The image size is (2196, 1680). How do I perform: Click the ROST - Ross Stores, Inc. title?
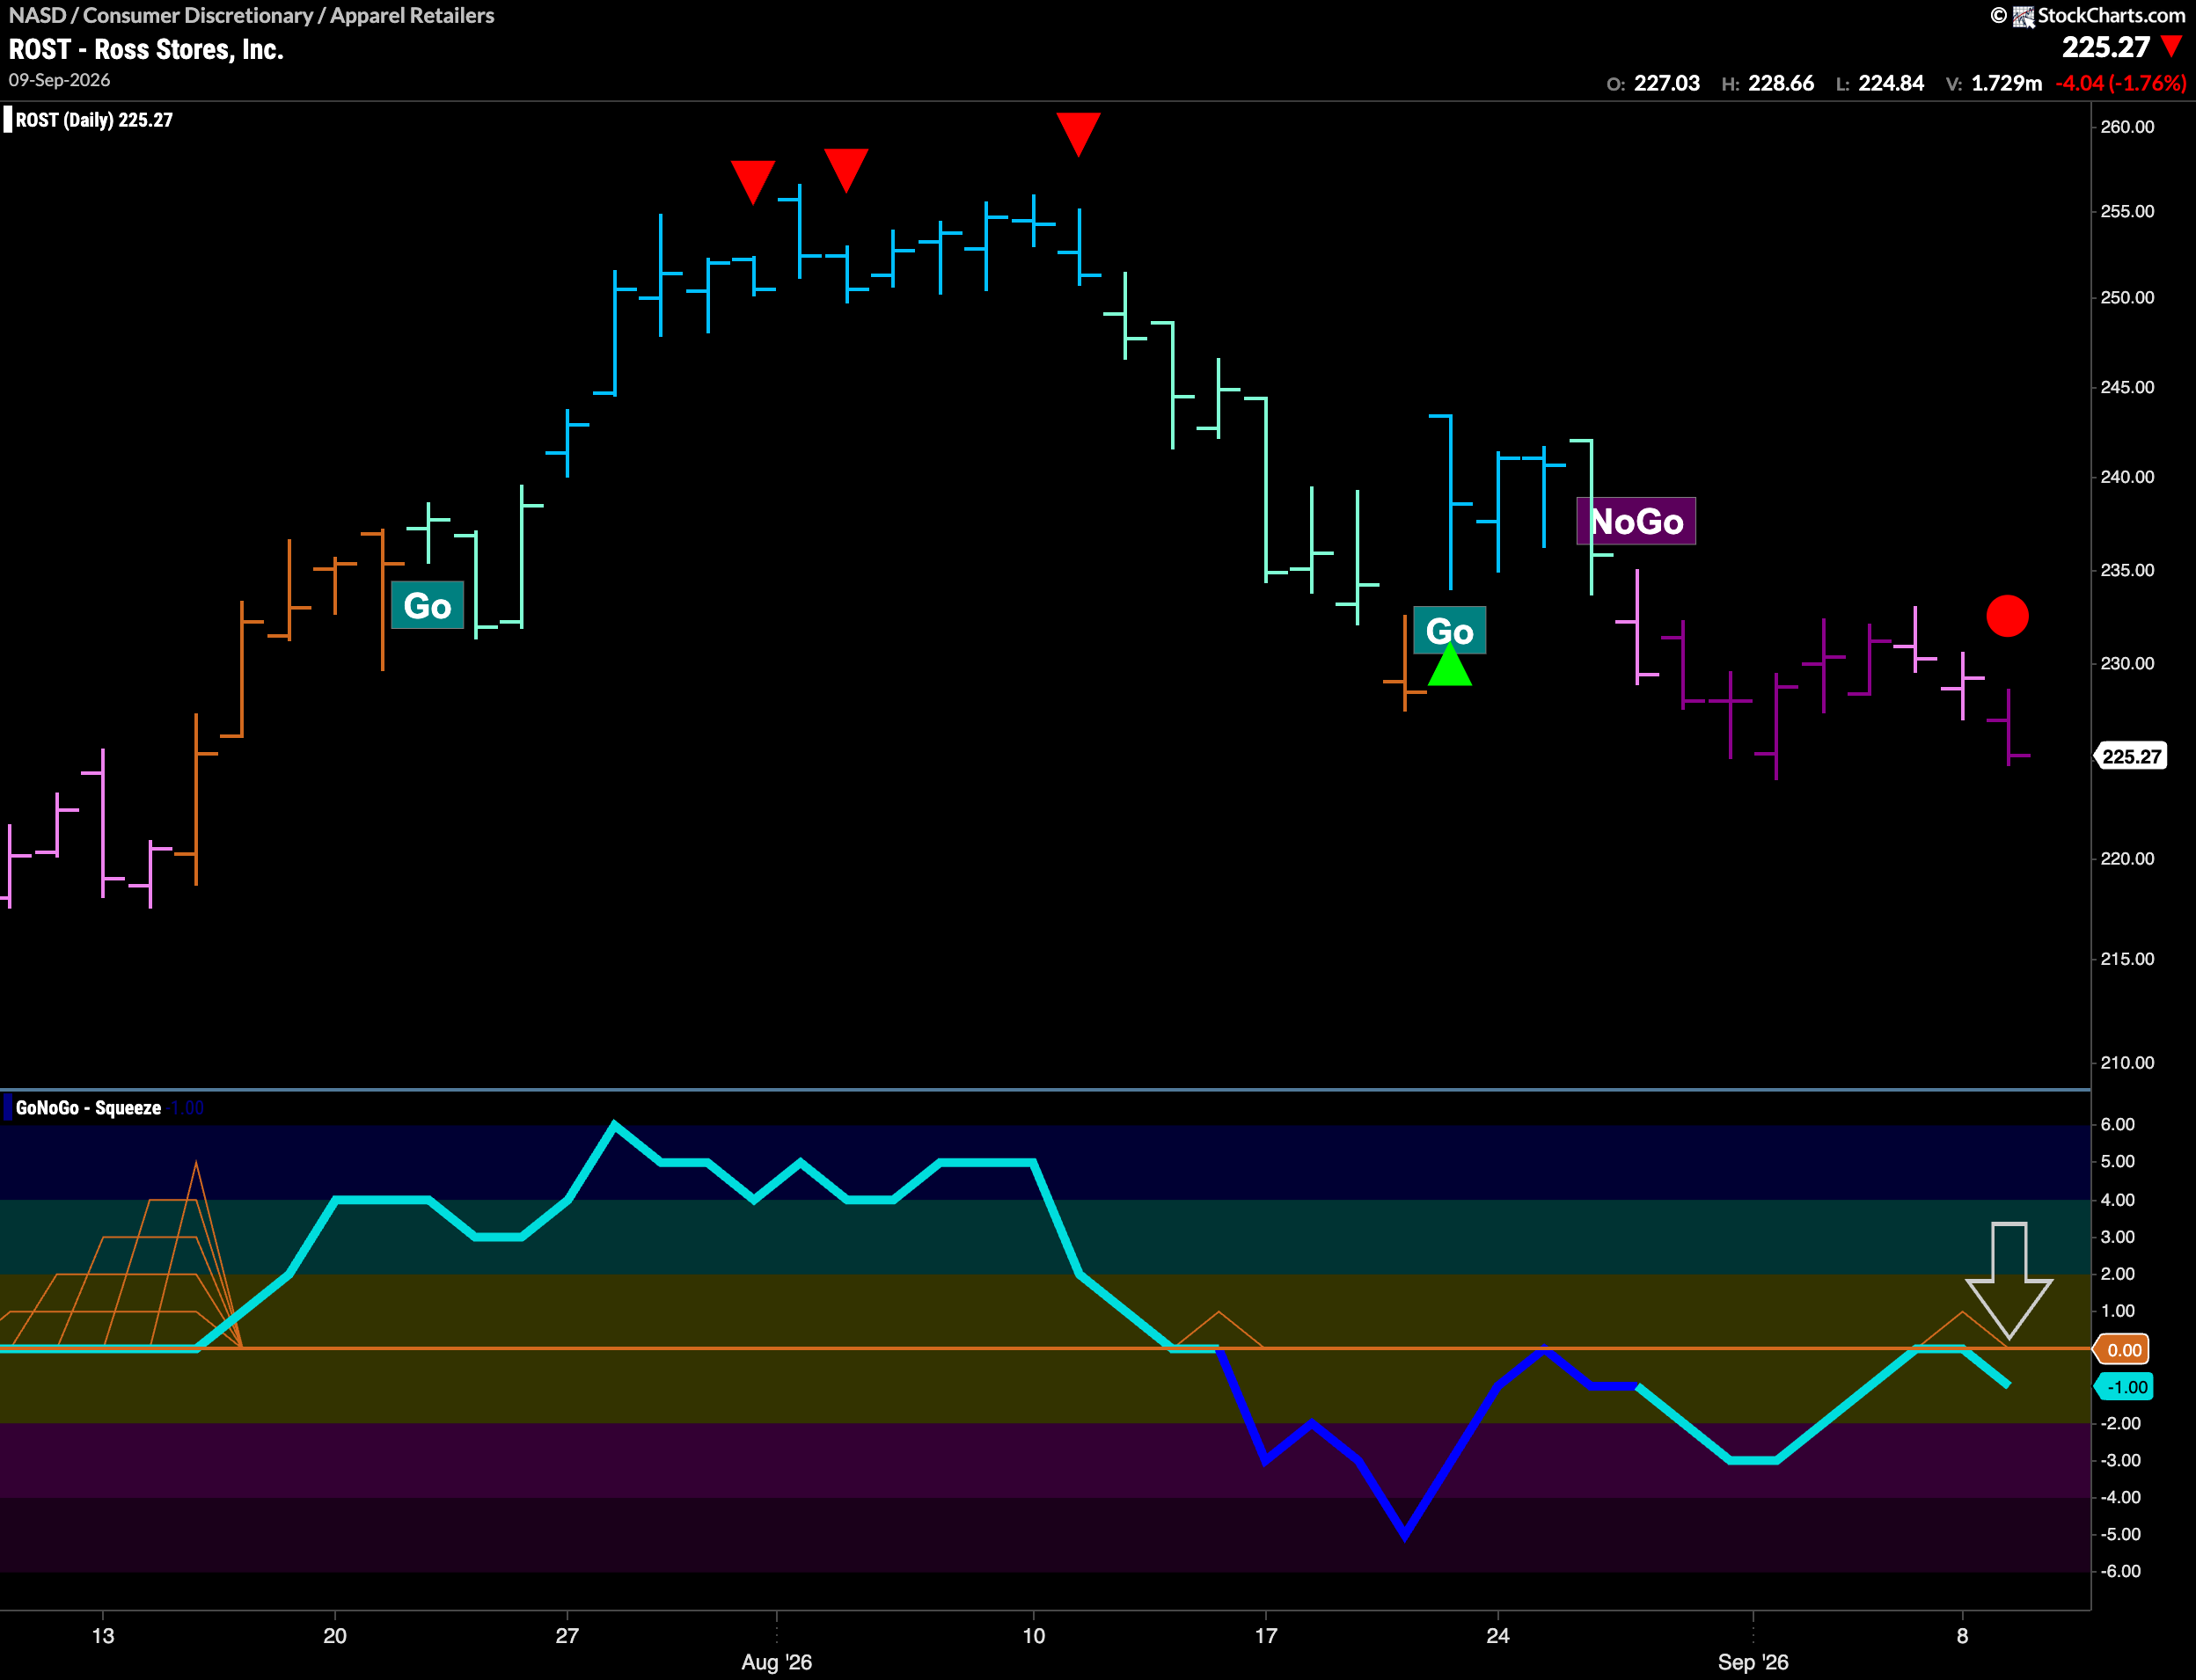click(146, 49)
